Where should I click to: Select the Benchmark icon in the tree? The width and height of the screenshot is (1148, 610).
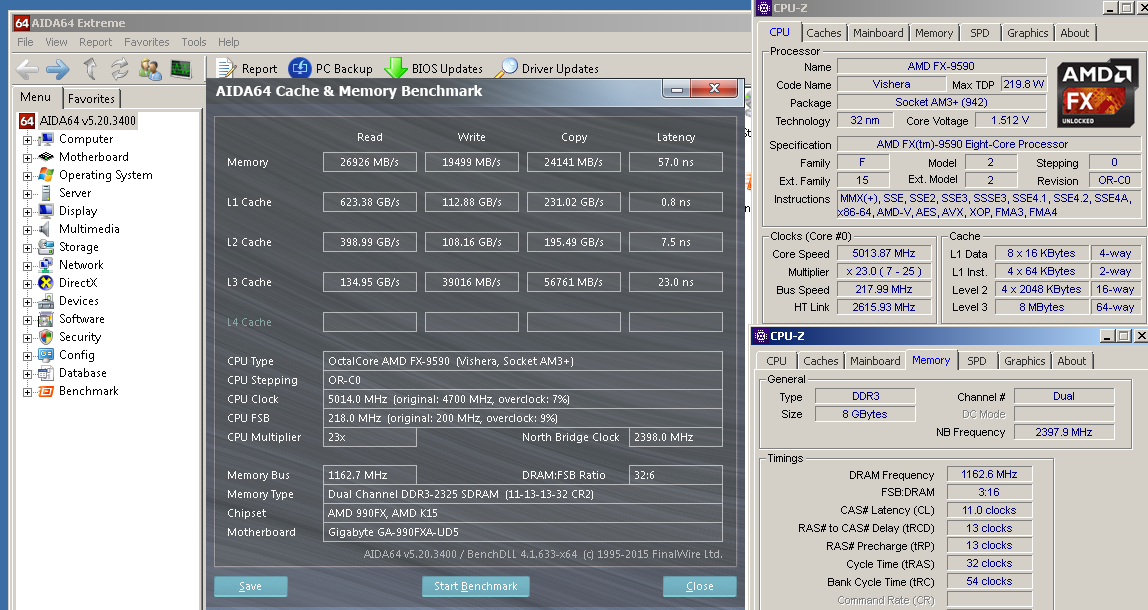point(46,391)
